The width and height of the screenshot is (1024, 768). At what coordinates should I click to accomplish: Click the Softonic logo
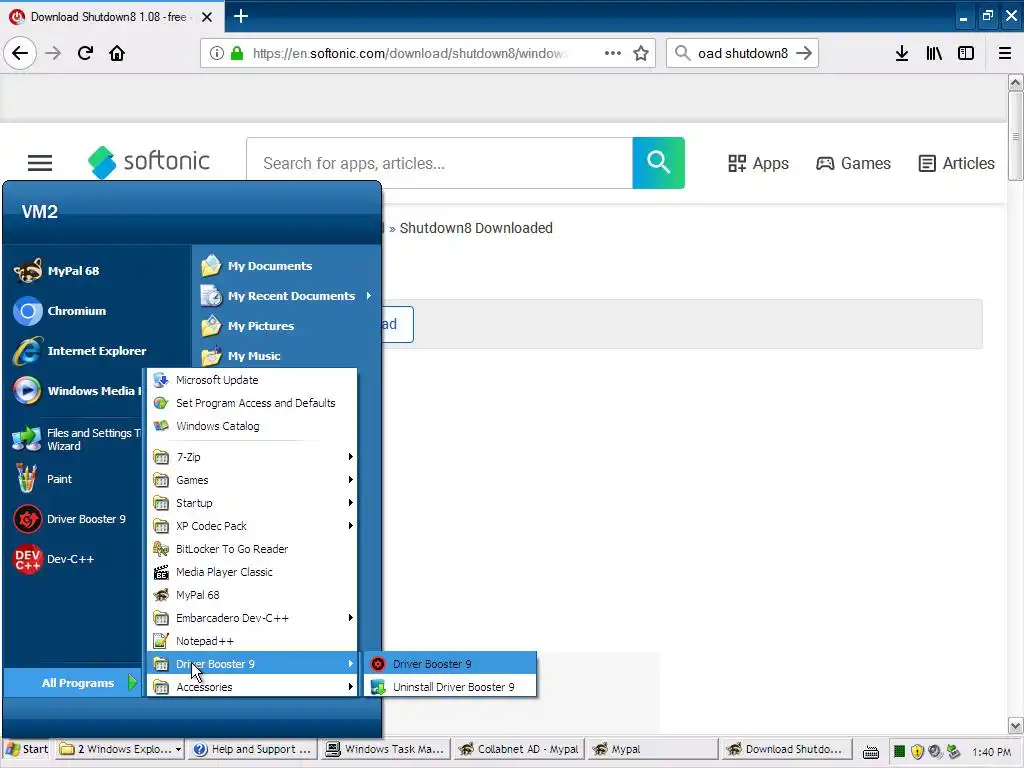[x=149, y=161]
